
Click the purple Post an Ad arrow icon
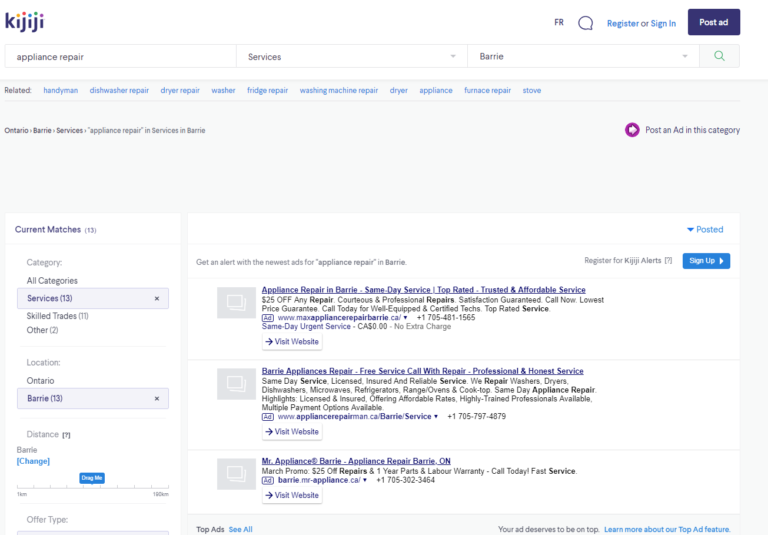point(632,130)
